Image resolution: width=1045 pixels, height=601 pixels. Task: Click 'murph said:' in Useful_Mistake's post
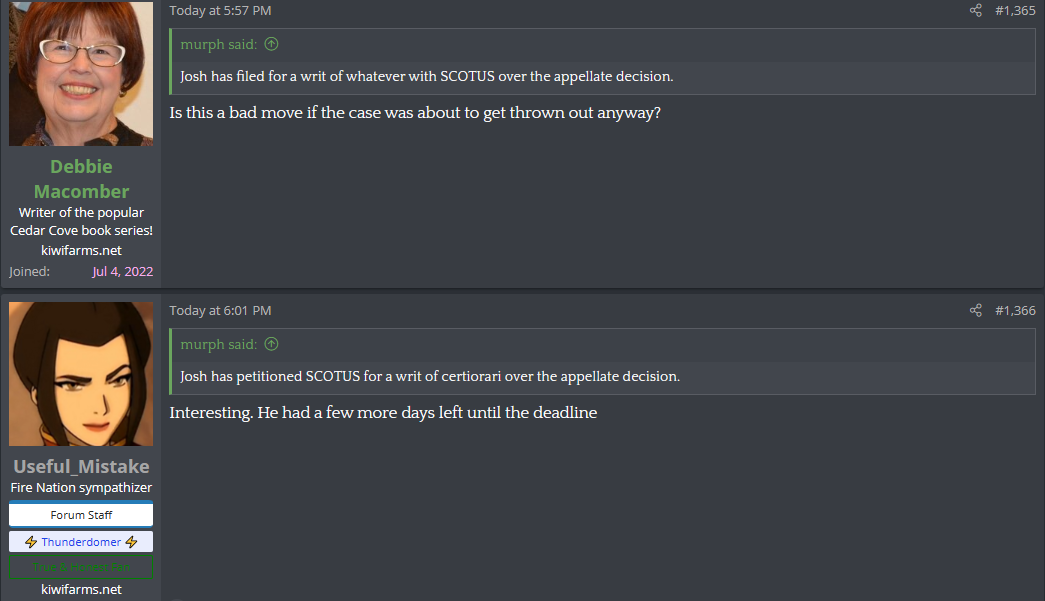(218, 344)
